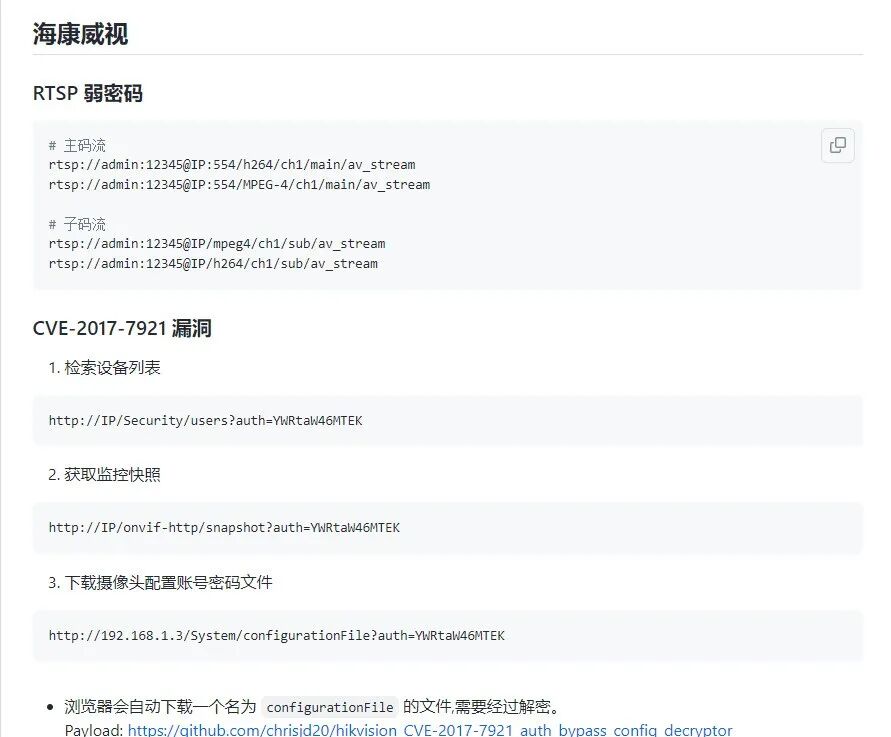
Task: Click the 海康威视 heading
Action: click(80, 34)
